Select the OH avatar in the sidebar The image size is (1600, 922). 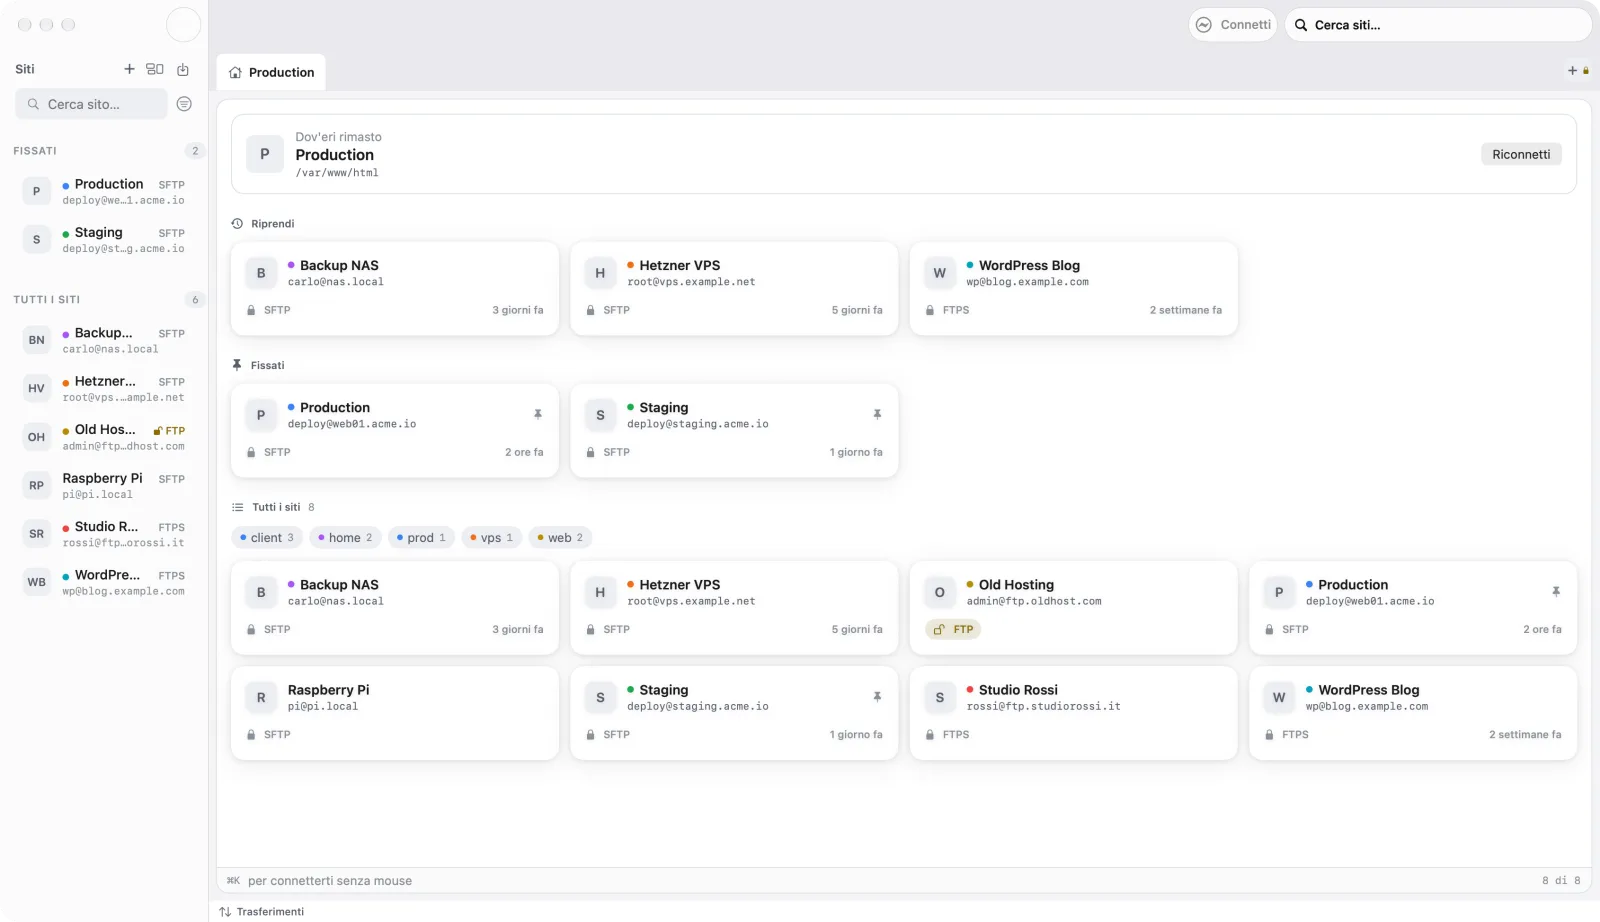coord(37,437)
